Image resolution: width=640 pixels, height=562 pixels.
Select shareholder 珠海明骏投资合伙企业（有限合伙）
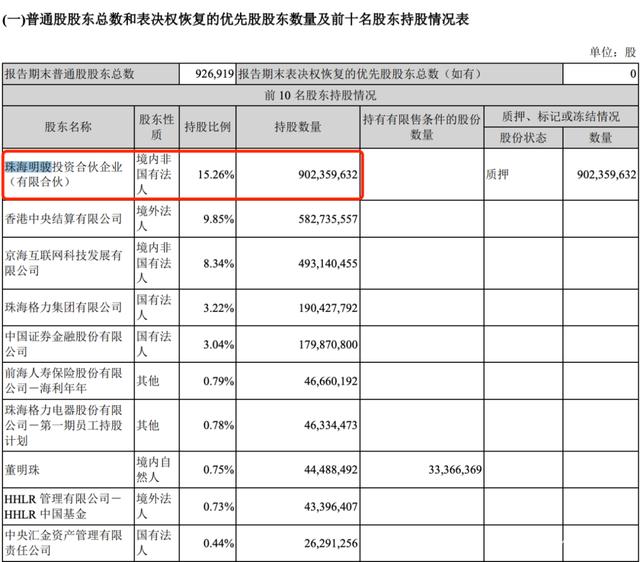(64, 174)
